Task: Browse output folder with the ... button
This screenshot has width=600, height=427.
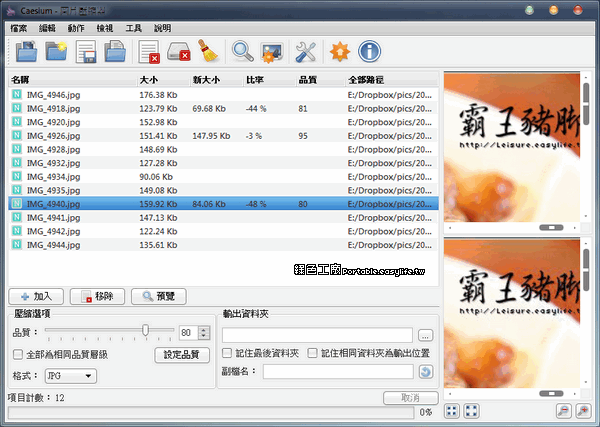Action: 426,336
